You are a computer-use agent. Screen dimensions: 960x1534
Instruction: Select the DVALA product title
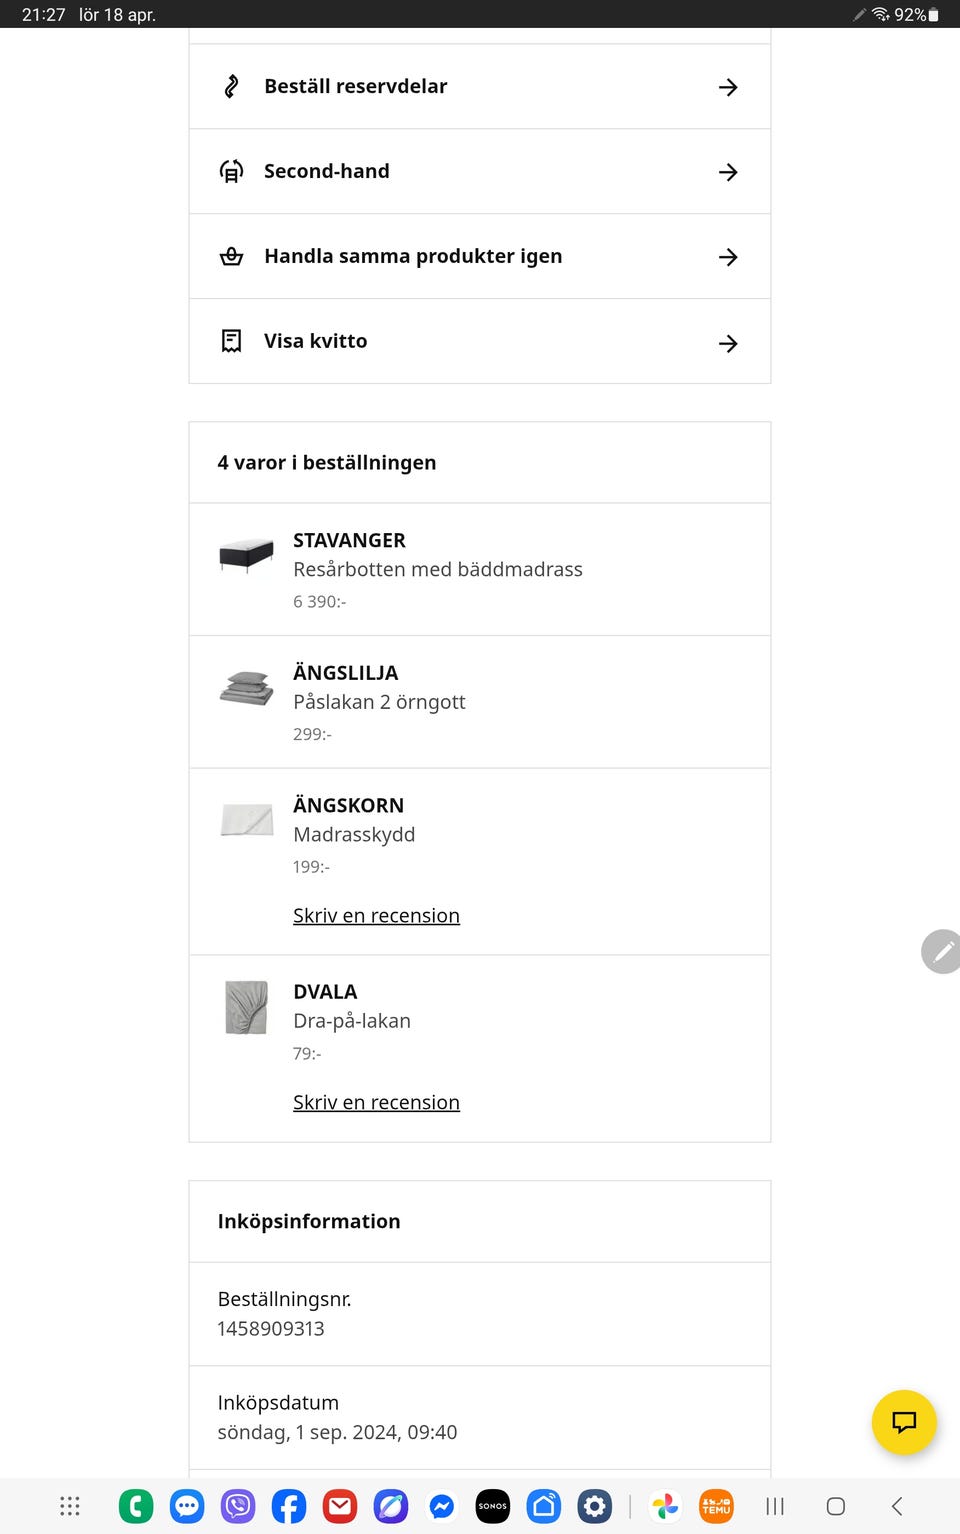[x=325, y=992]
